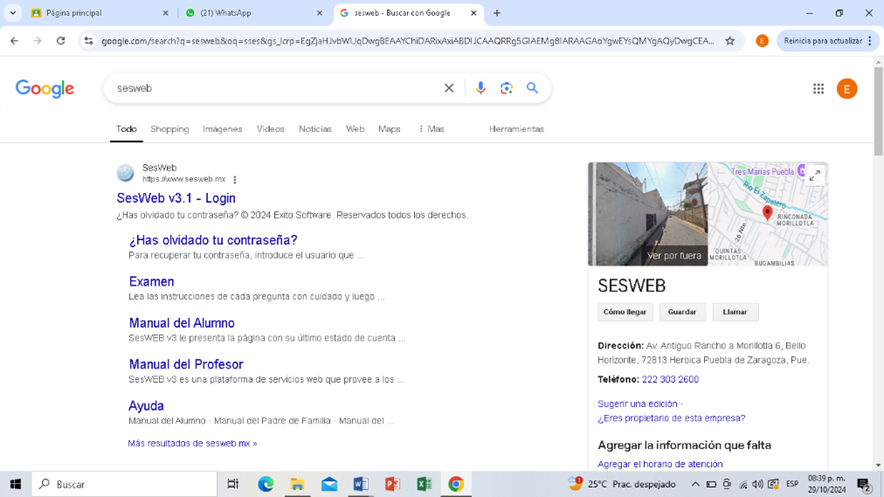Open the Examen sitelink

(151, 282)
